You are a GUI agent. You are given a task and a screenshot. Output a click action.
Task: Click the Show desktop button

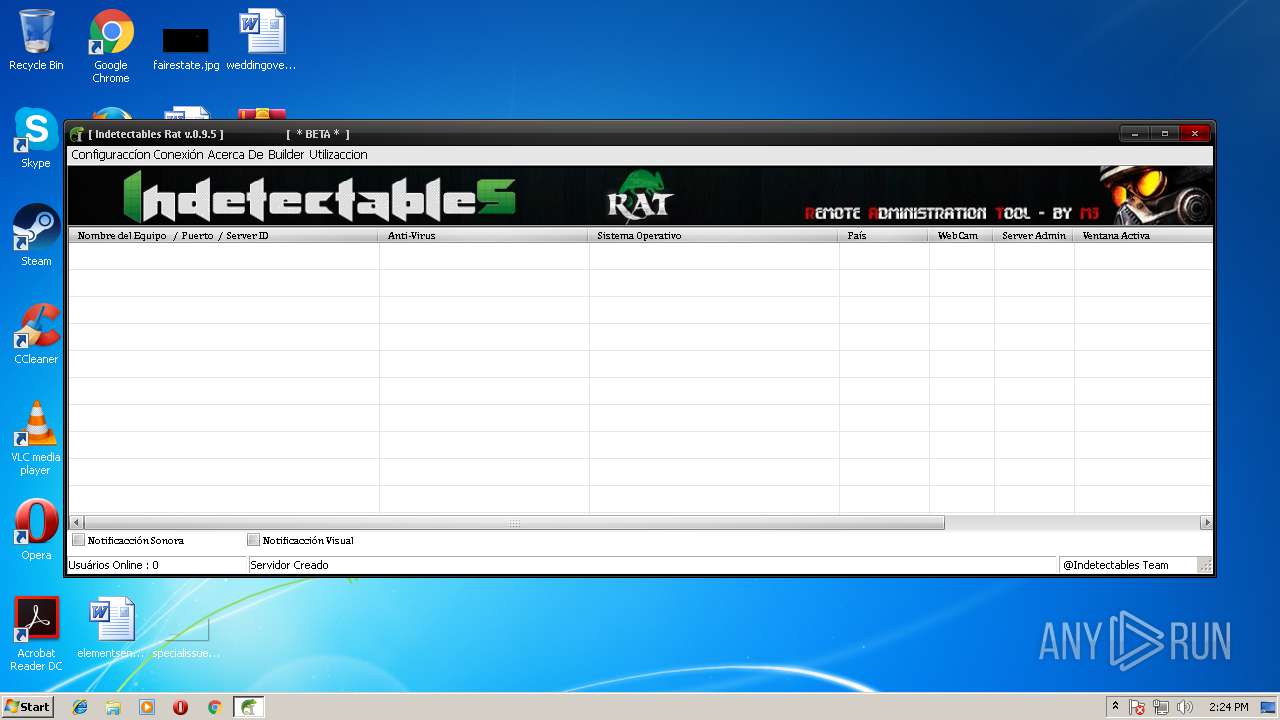click(x=1269, y=707)
